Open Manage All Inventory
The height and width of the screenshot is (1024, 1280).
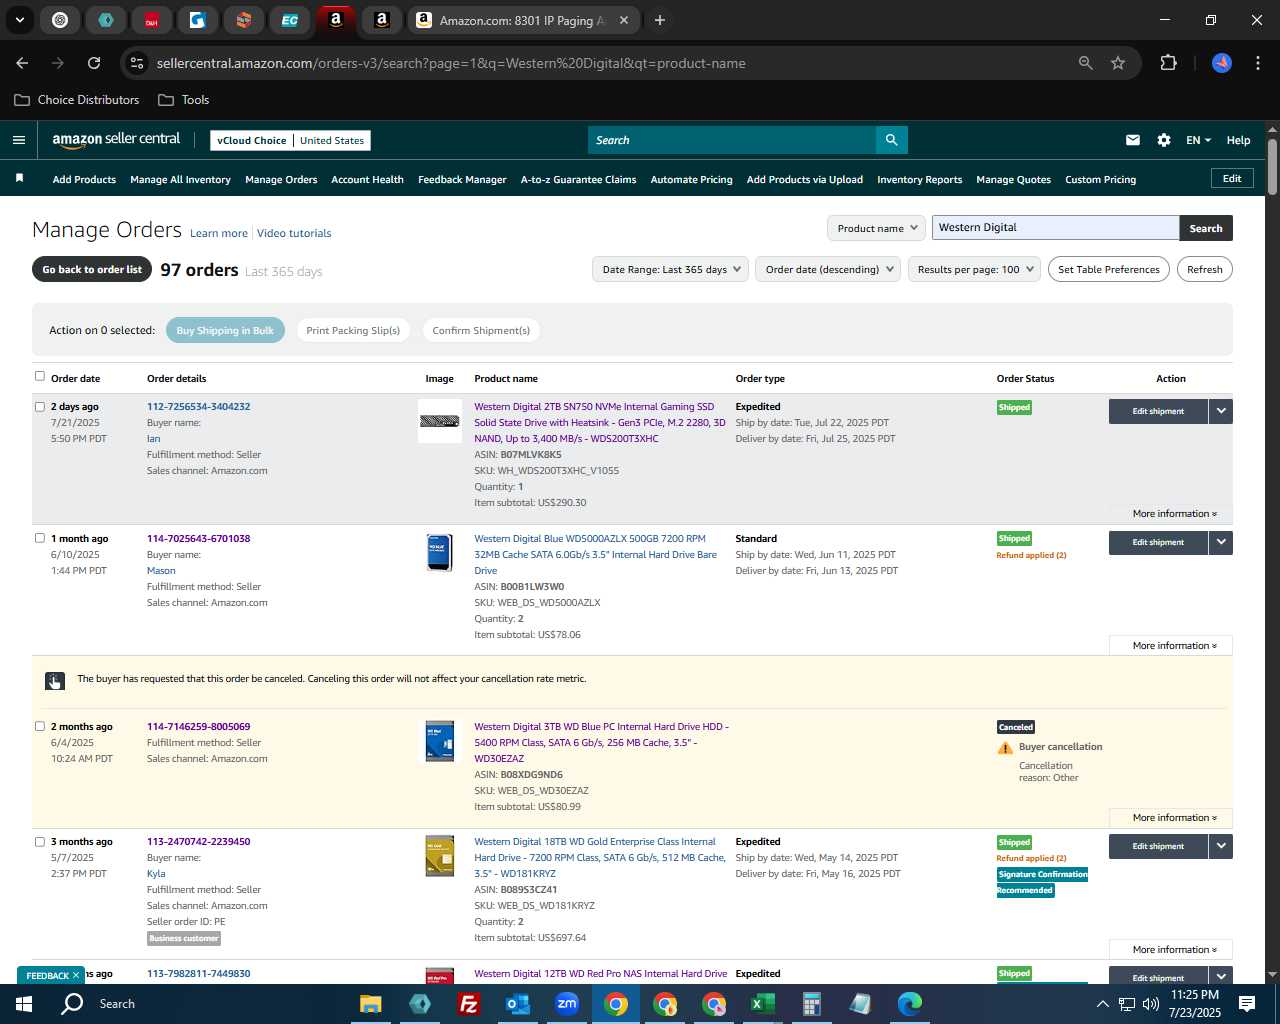point(180,180)
